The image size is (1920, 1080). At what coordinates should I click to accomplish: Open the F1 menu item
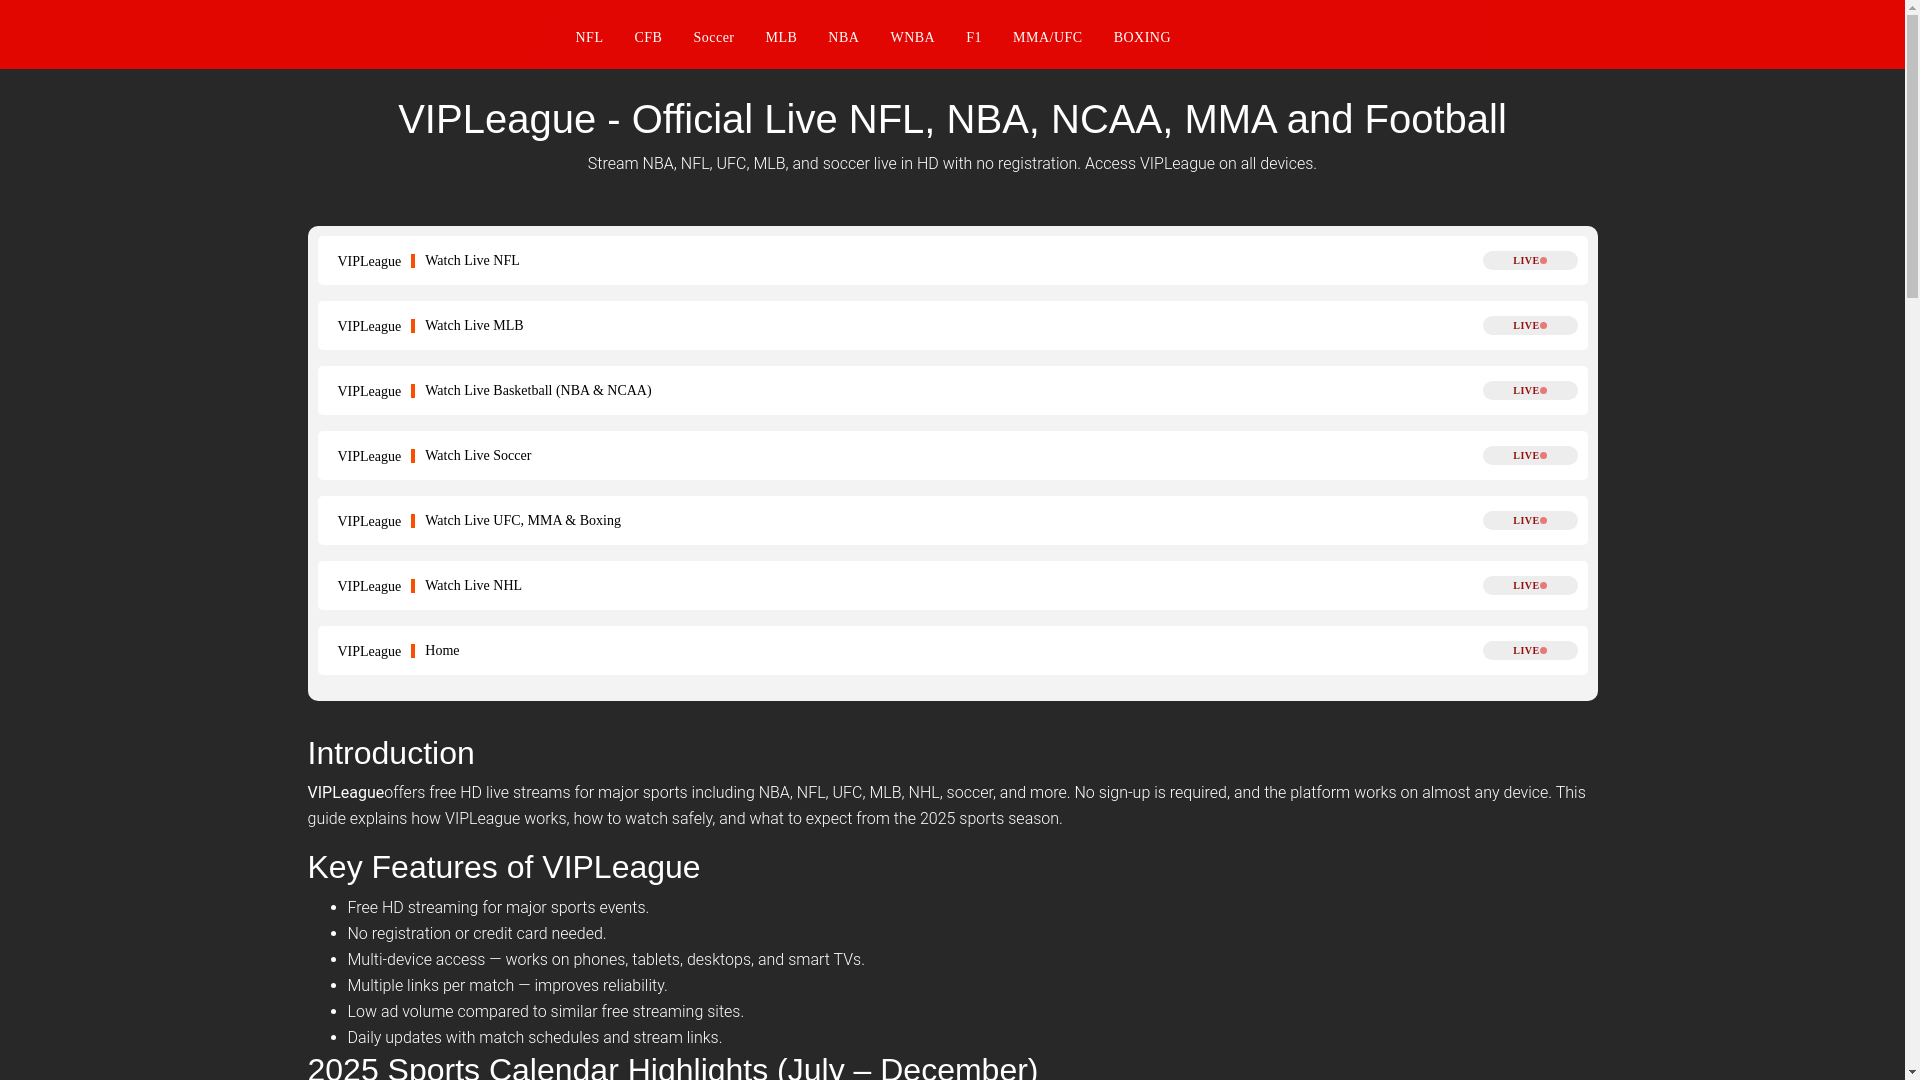pos(974,37)
